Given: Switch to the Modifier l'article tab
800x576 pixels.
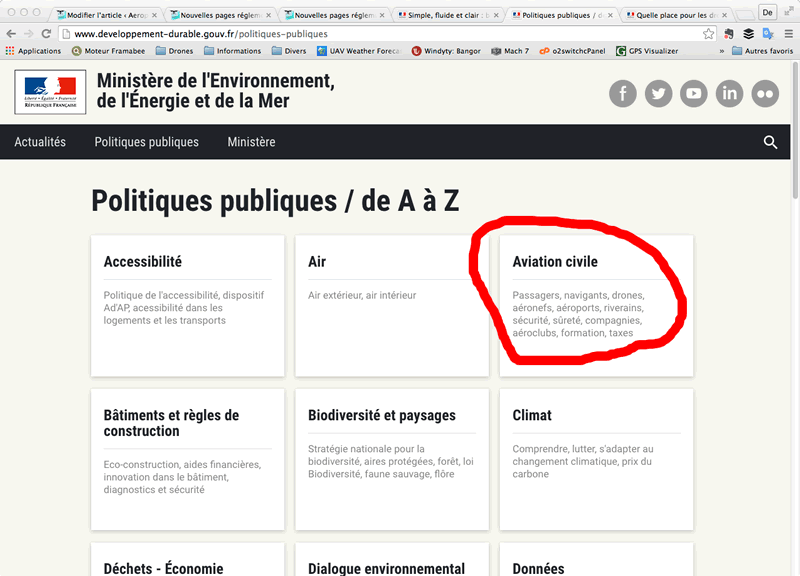Looking at the screenshot, I should (106, 15).
